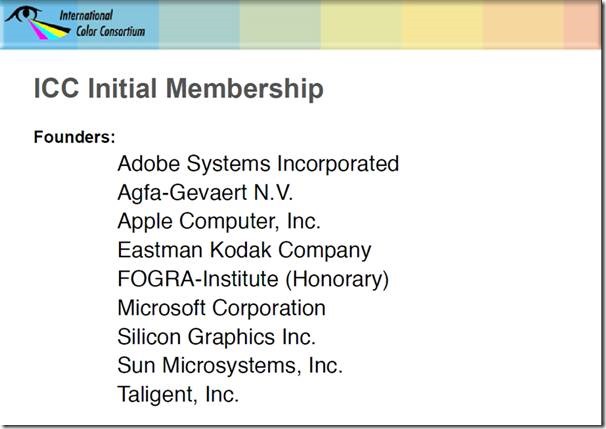Select Silicon Graphics Inc. entry
This screenshot has width=606, height=429.
[217, 337]
